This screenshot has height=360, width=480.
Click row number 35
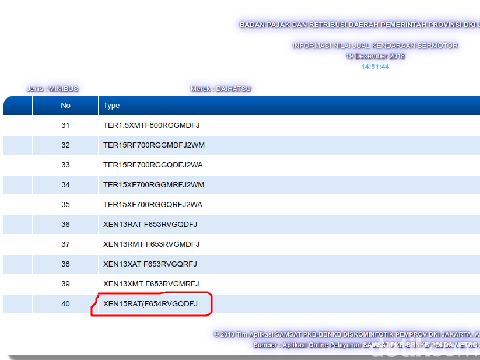point(65,205)
